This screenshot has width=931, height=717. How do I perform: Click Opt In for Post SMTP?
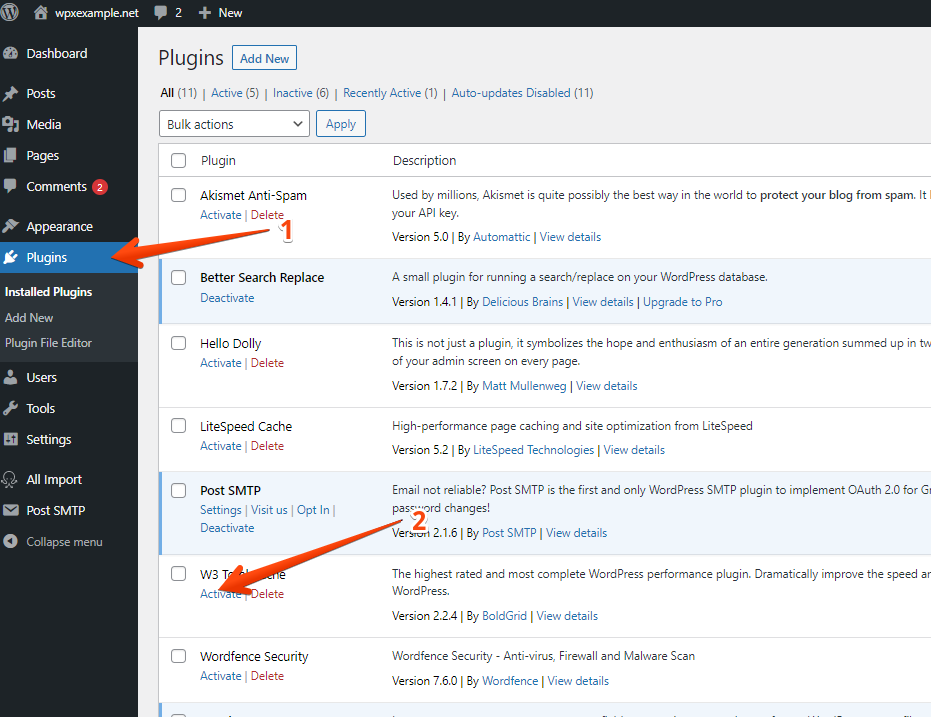[313, 510]
